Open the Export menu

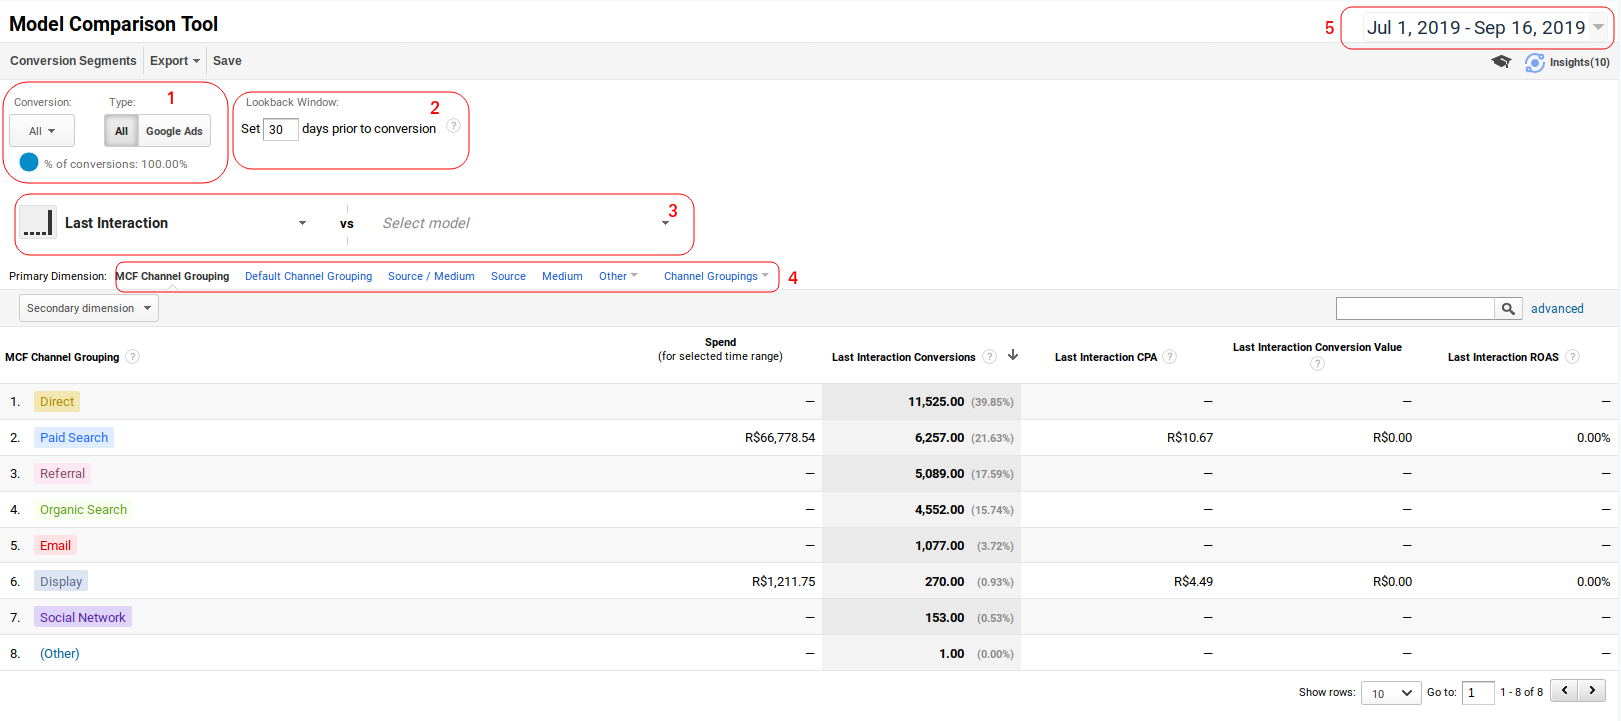pyautogui.click(x=175, y=61)
